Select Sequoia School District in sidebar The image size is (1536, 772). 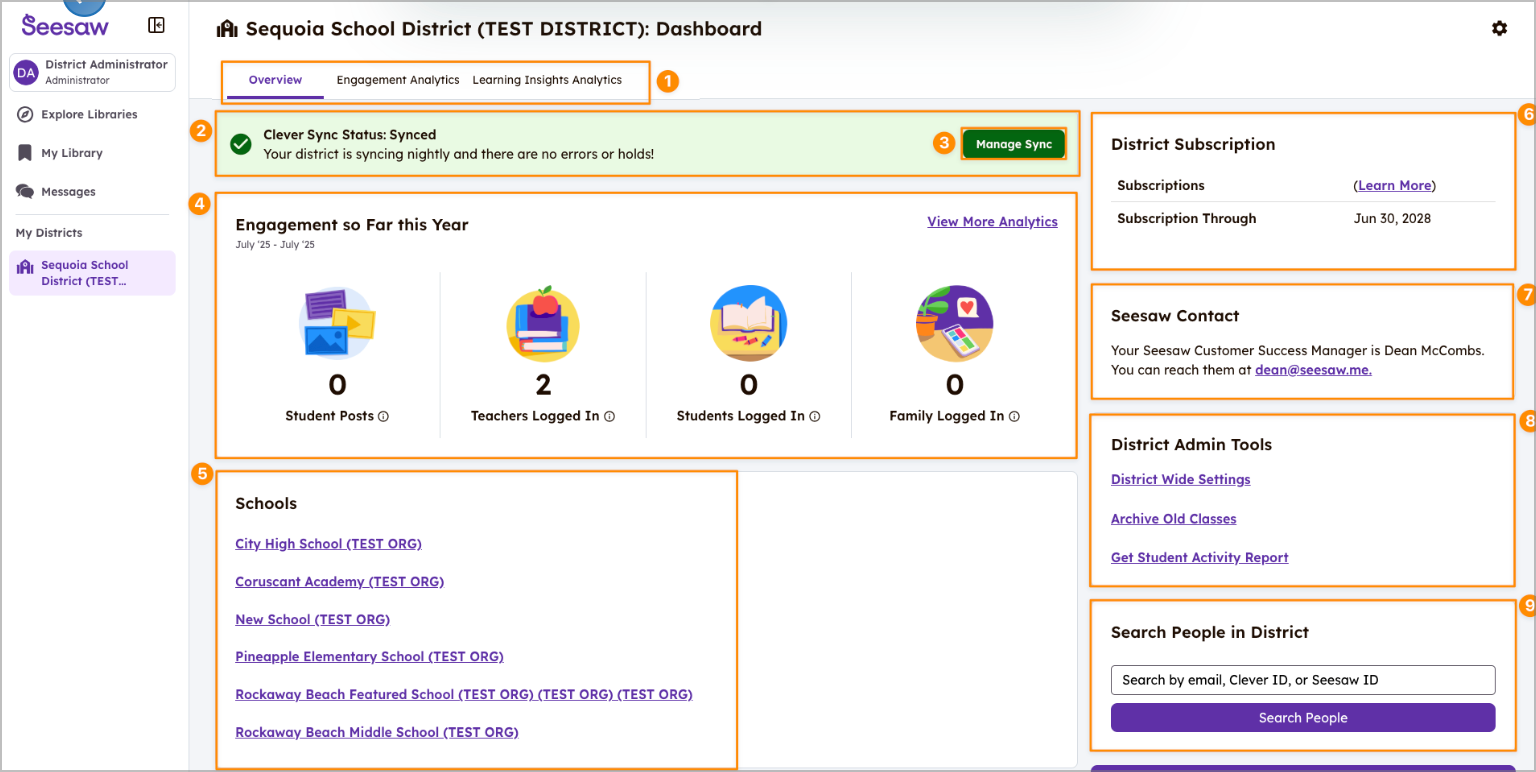coord(92,273)
